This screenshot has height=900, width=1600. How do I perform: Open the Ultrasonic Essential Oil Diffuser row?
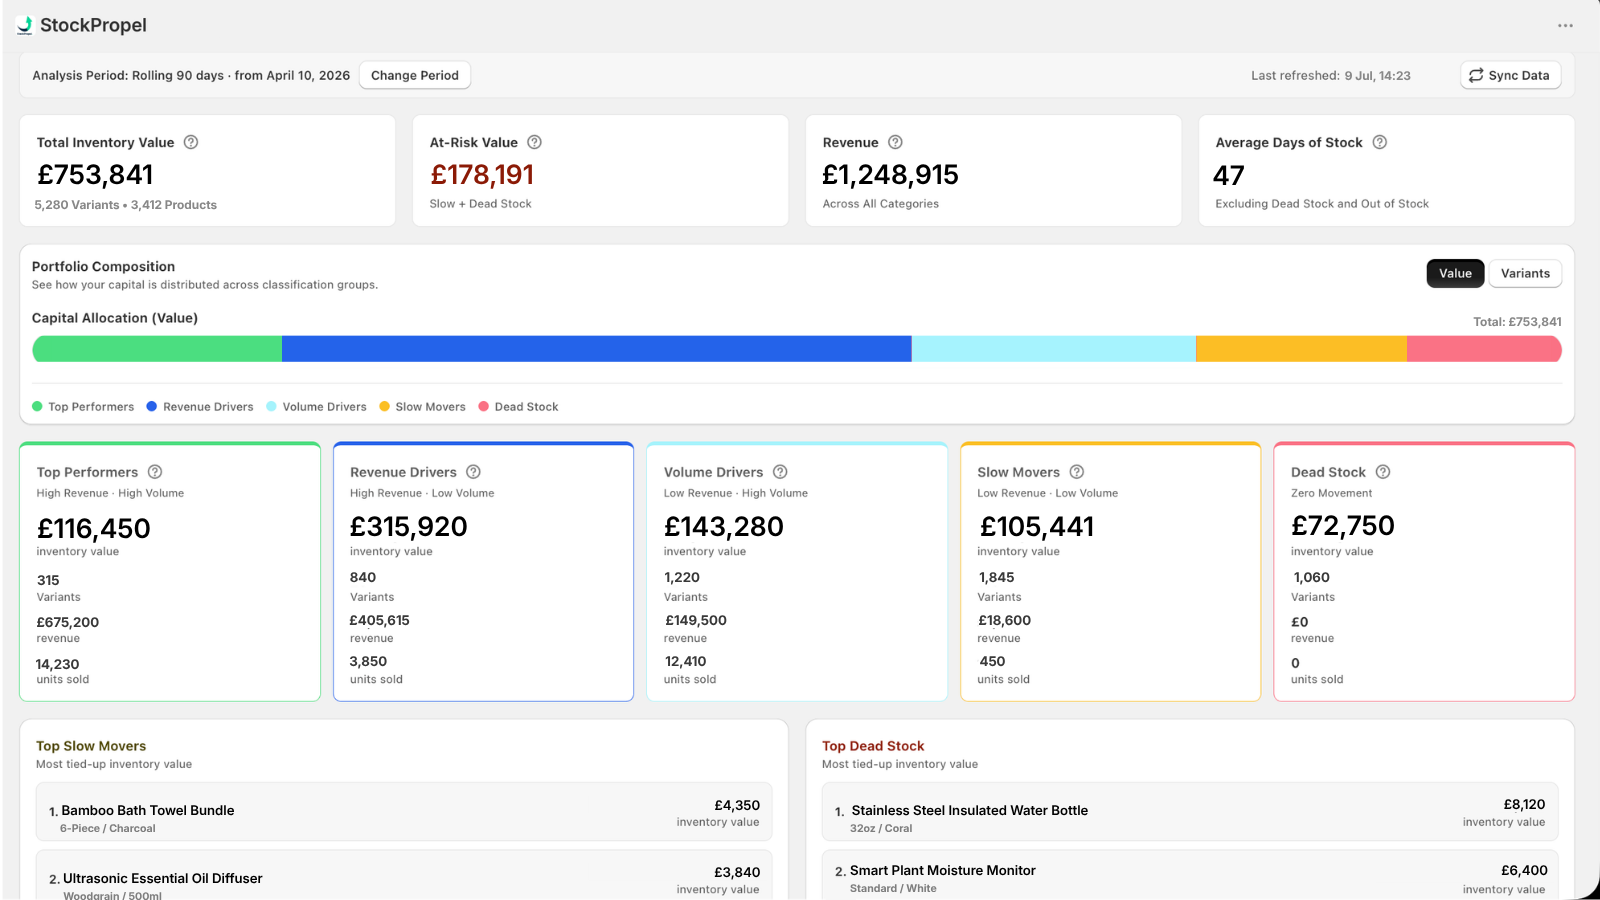(404, 875)
